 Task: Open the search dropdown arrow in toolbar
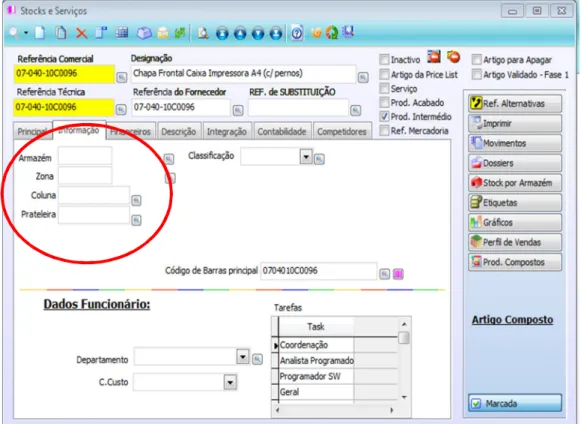click(26, 33)
